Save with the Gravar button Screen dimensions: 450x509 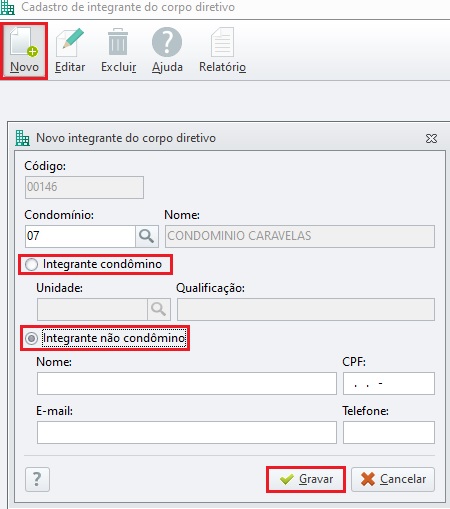306,479
